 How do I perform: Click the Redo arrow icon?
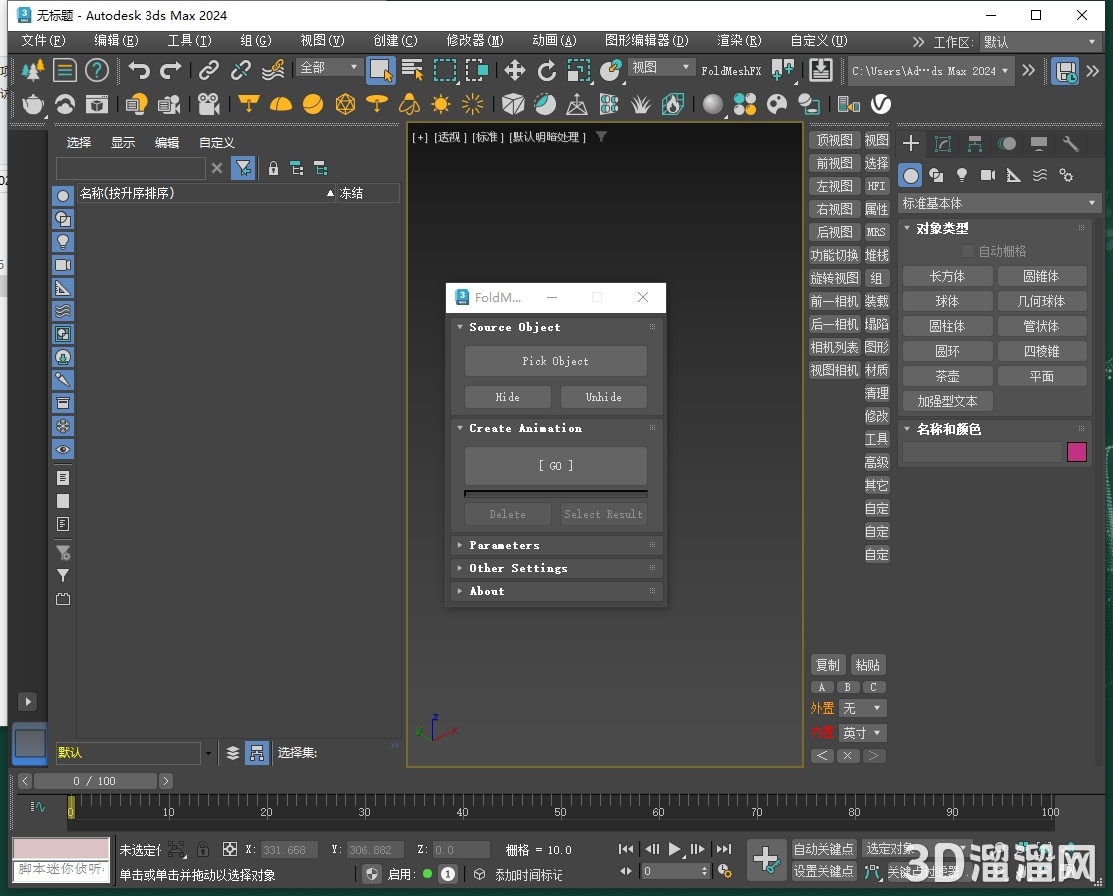pos(170,70)
